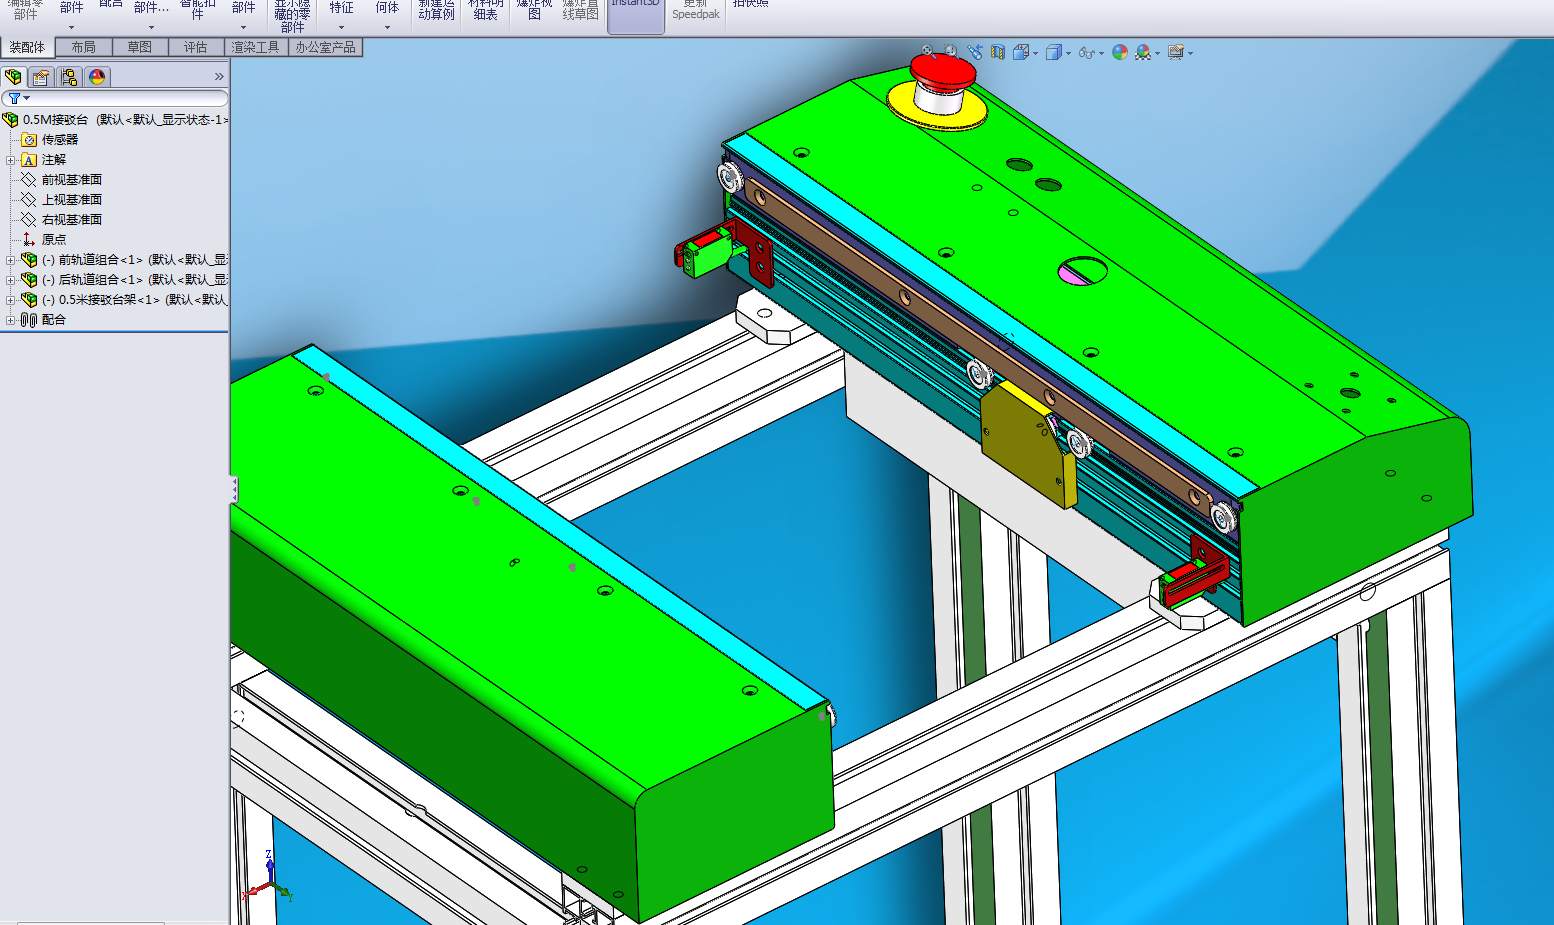Open the Edit Appearance color ball
This screenshot has width=1554, height=925.
[1120, 52]
